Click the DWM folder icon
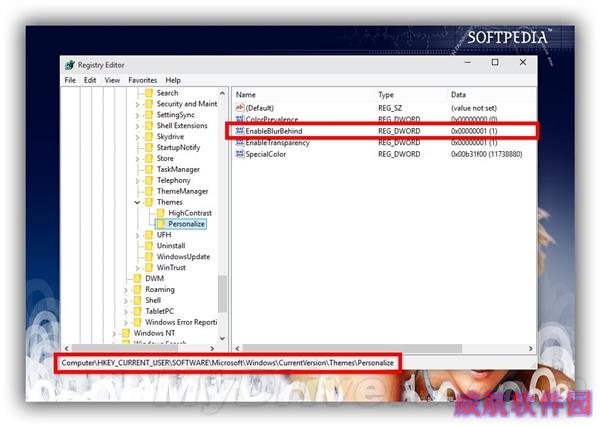This screenshot has width=600, height=427. coord(137,278)
